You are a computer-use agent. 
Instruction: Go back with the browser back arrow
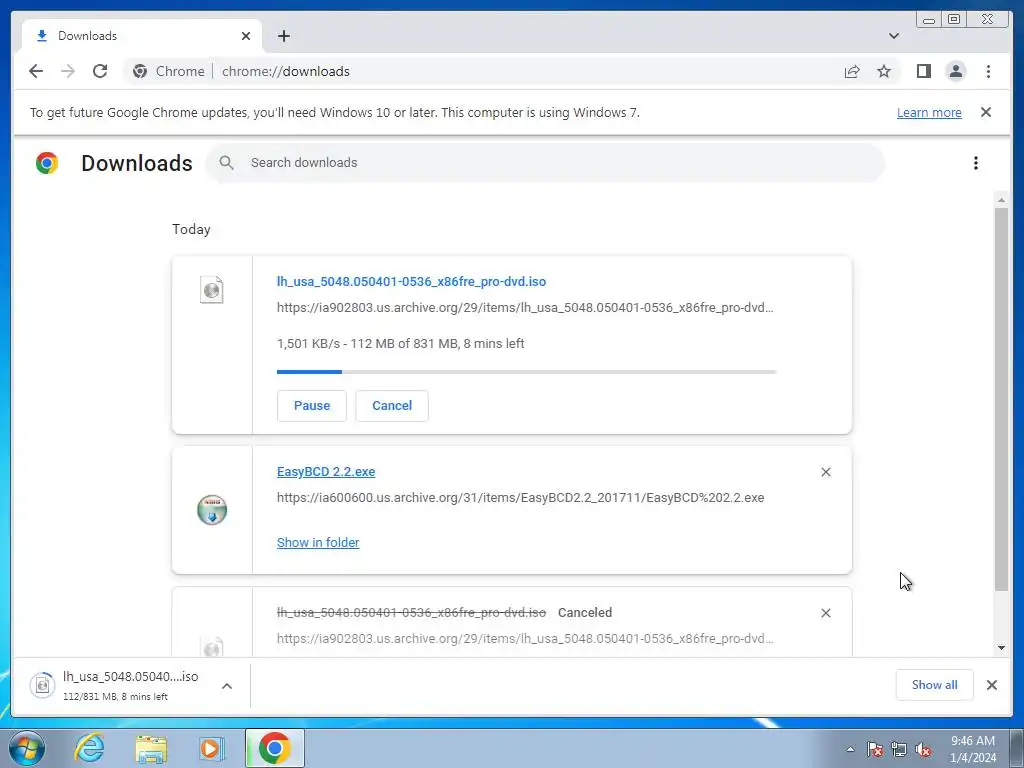point(36,71)
